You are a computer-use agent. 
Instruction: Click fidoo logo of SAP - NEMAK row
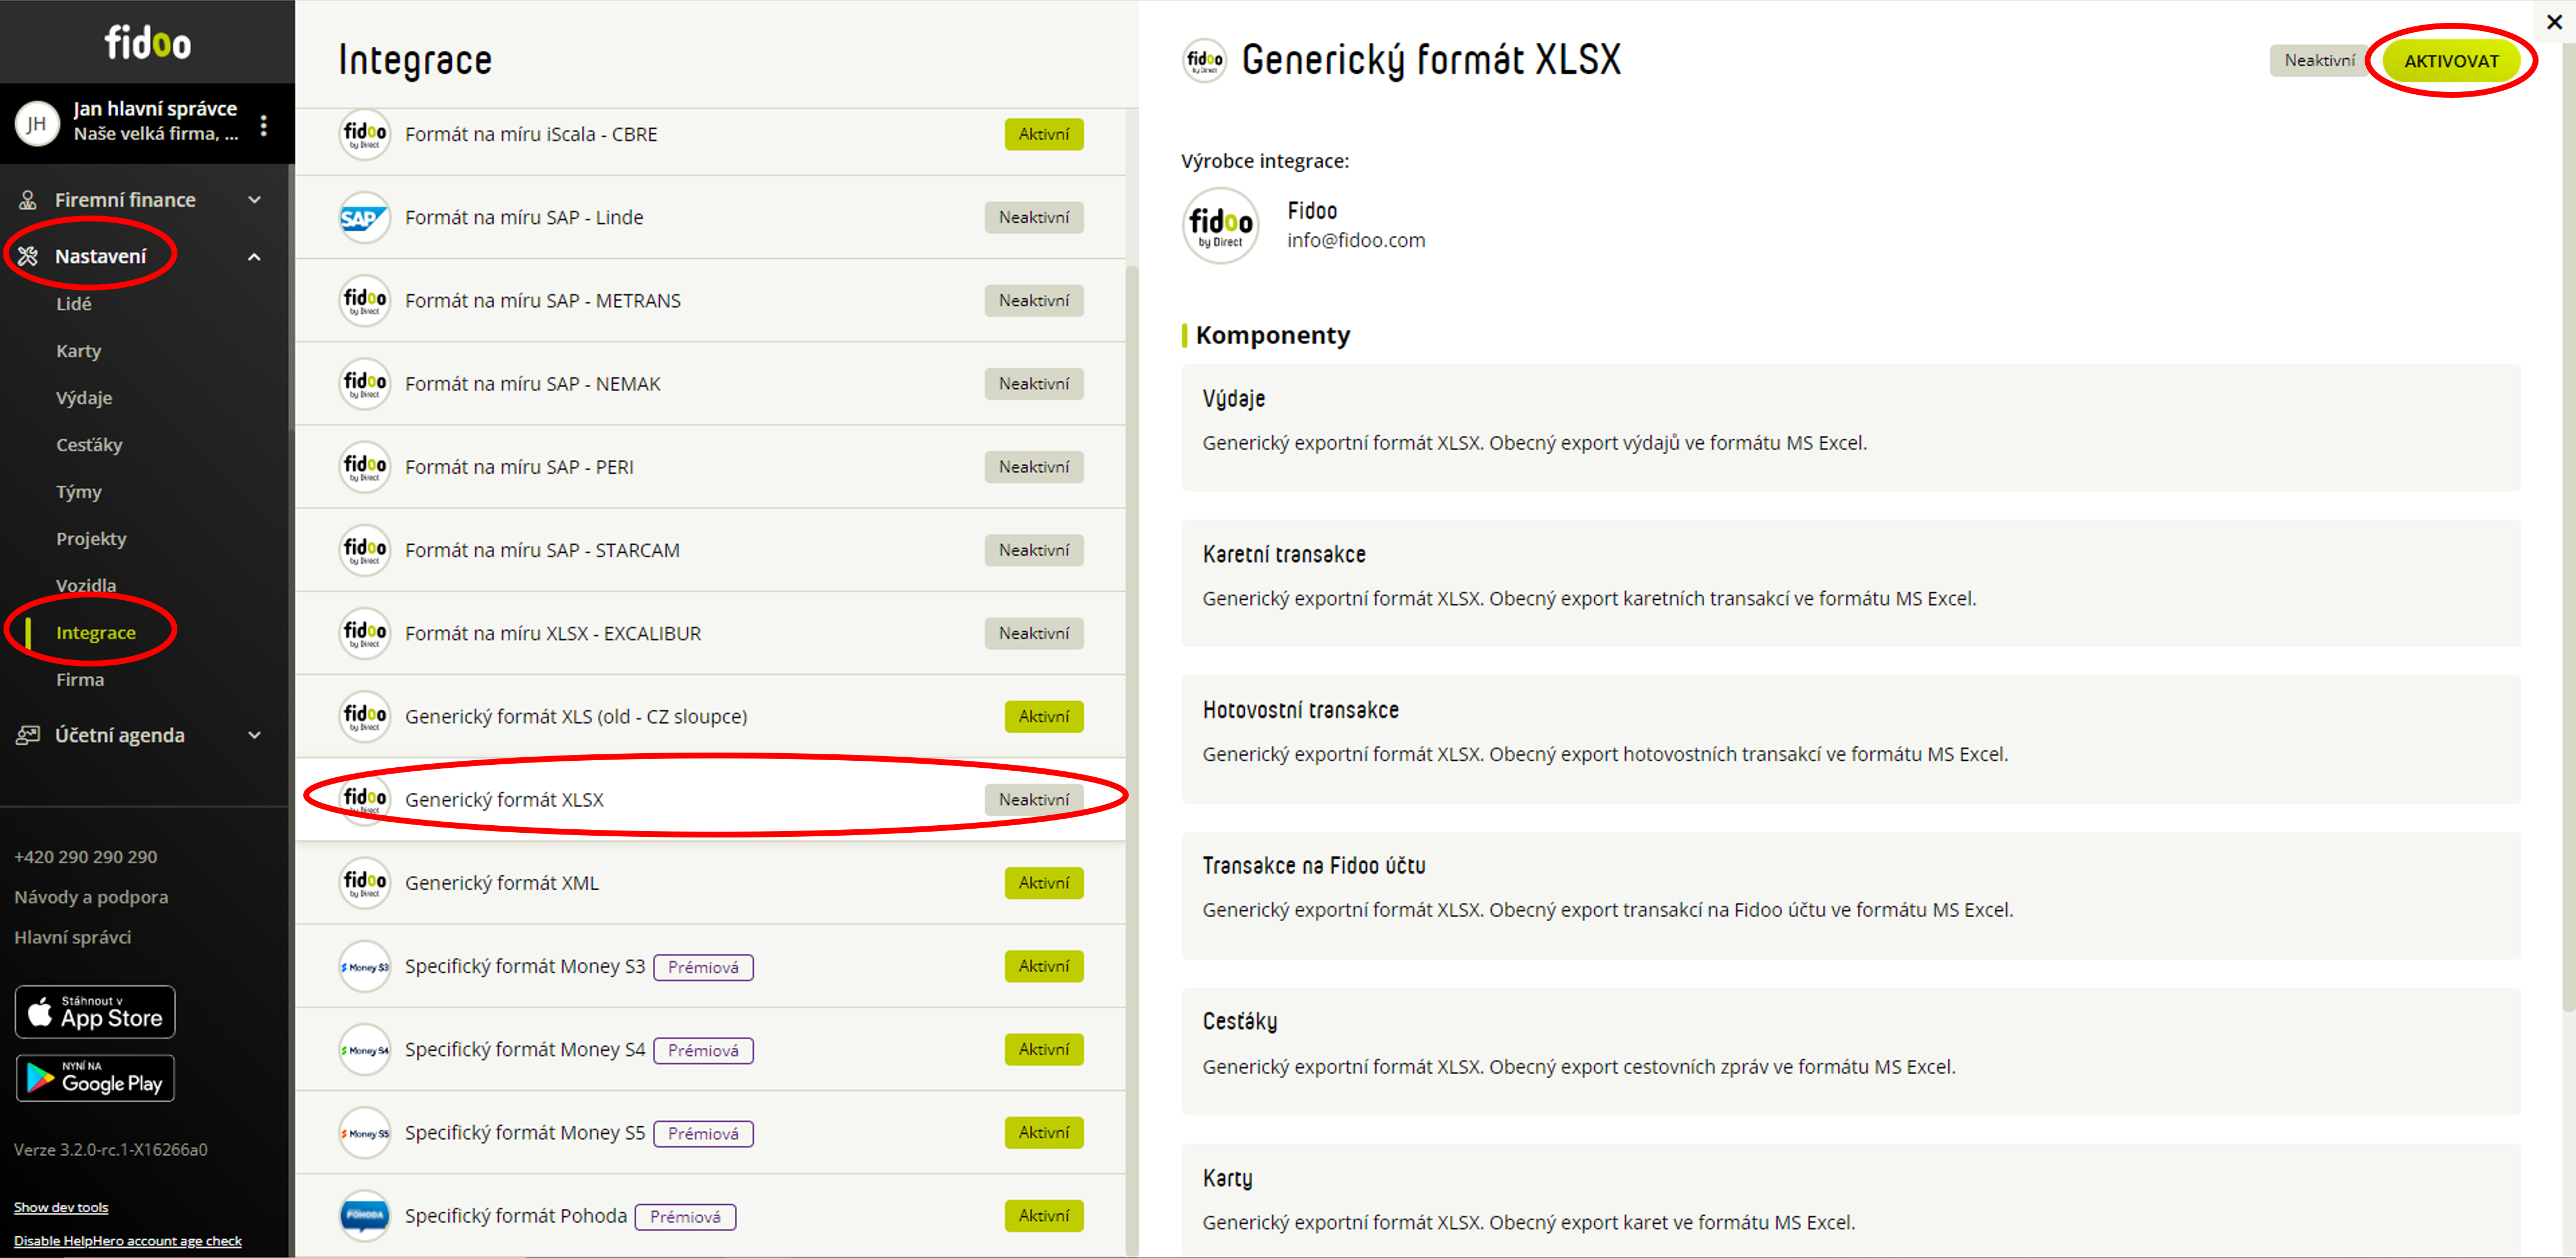click(364, 383)
